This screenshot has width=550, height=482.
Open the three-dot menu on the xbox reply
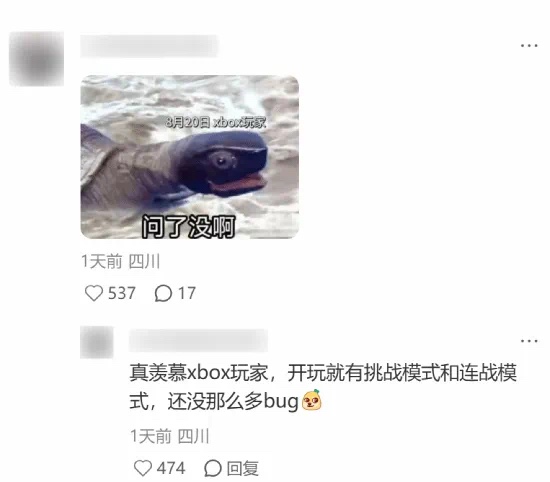point(529,341)
